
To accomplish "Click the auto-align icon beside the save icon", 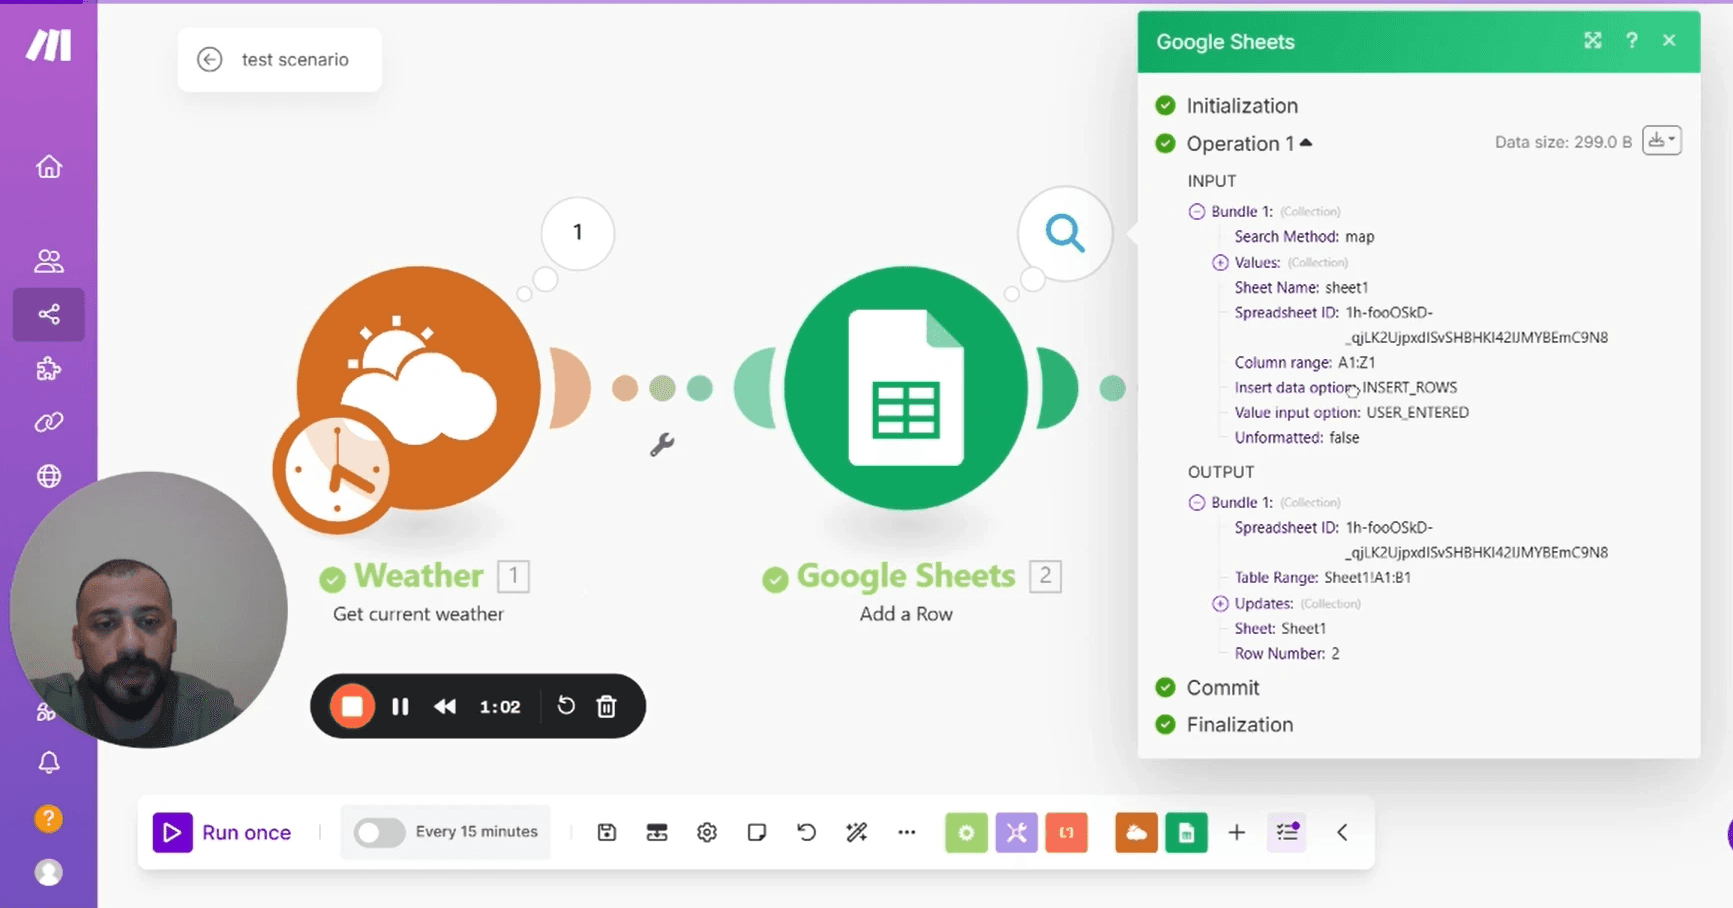I will coord(657,832).
